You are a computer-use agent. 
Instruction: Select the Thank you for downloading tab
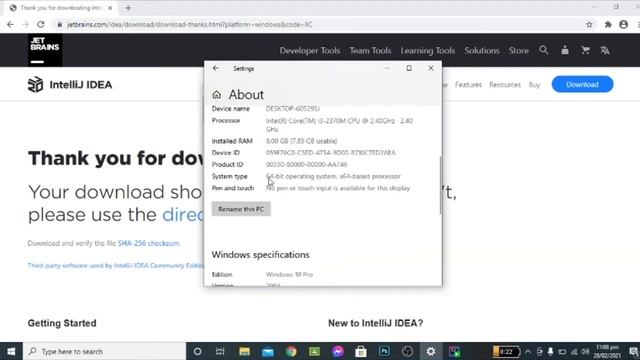[60, 8]
